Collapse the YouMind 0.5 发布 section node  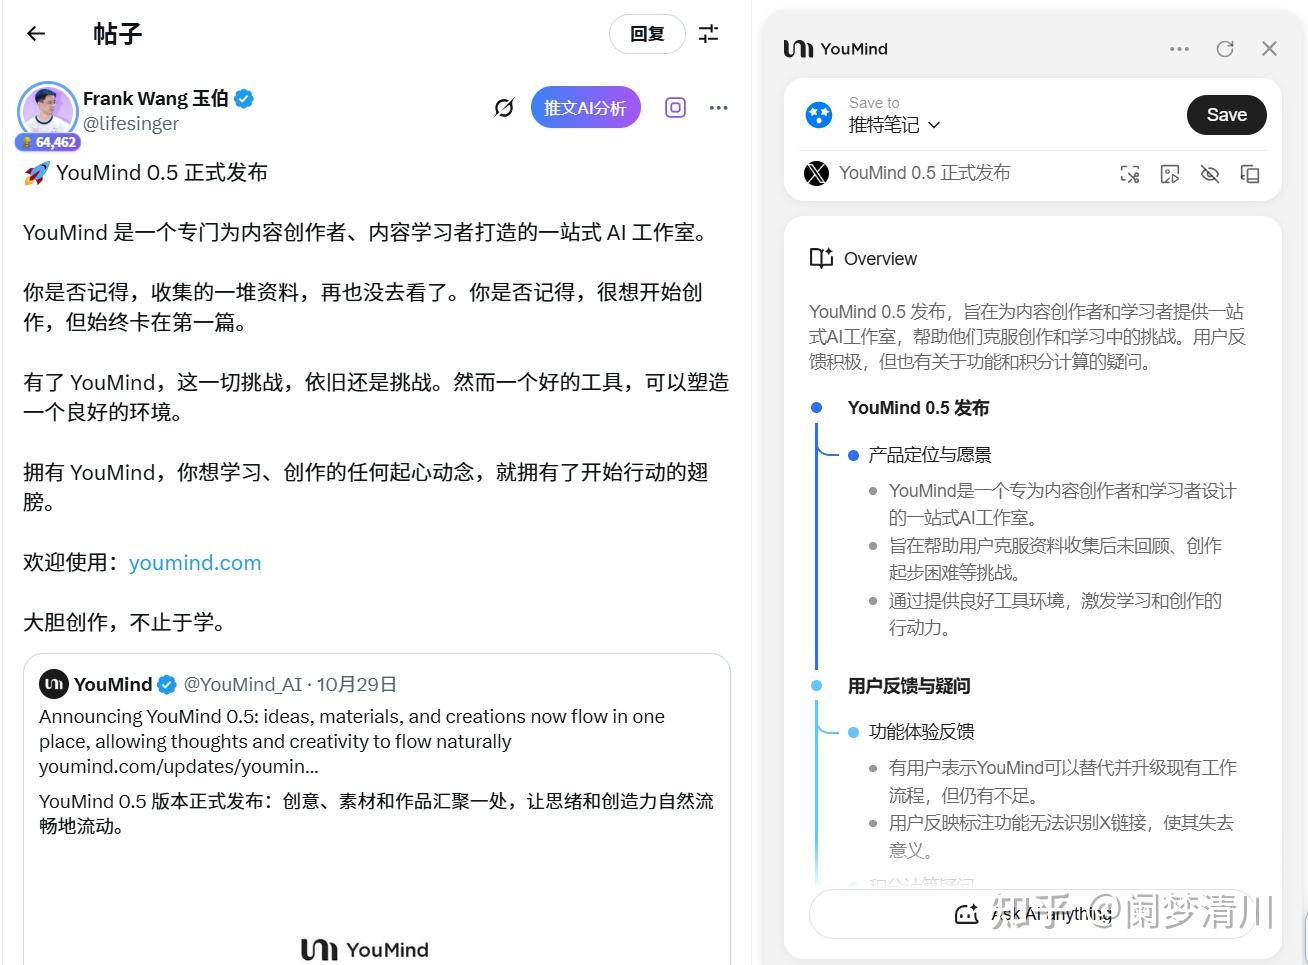815,407
